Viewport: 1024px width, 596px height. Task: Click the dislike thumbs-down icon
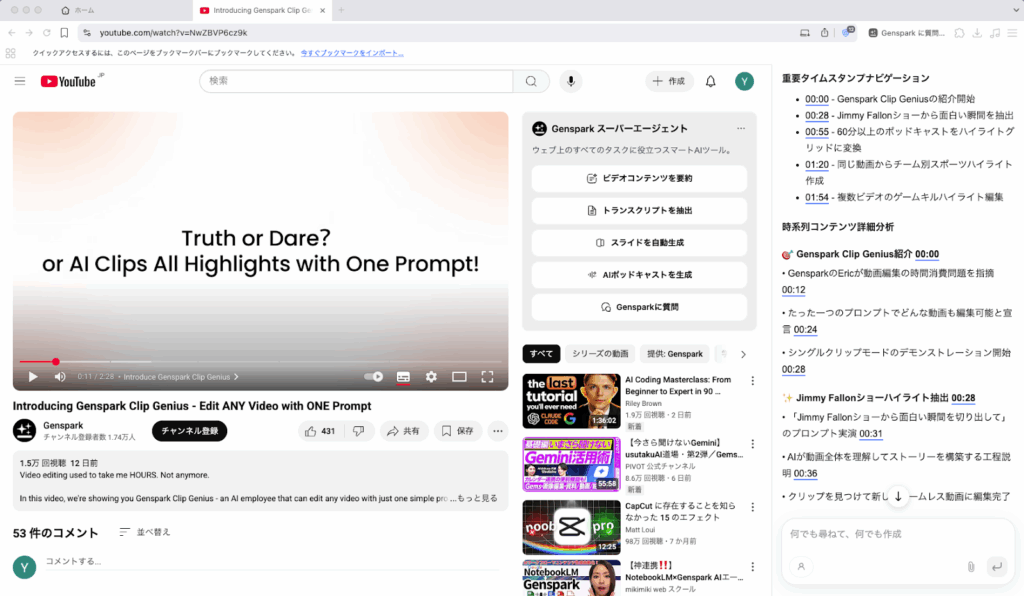point(358,431)
